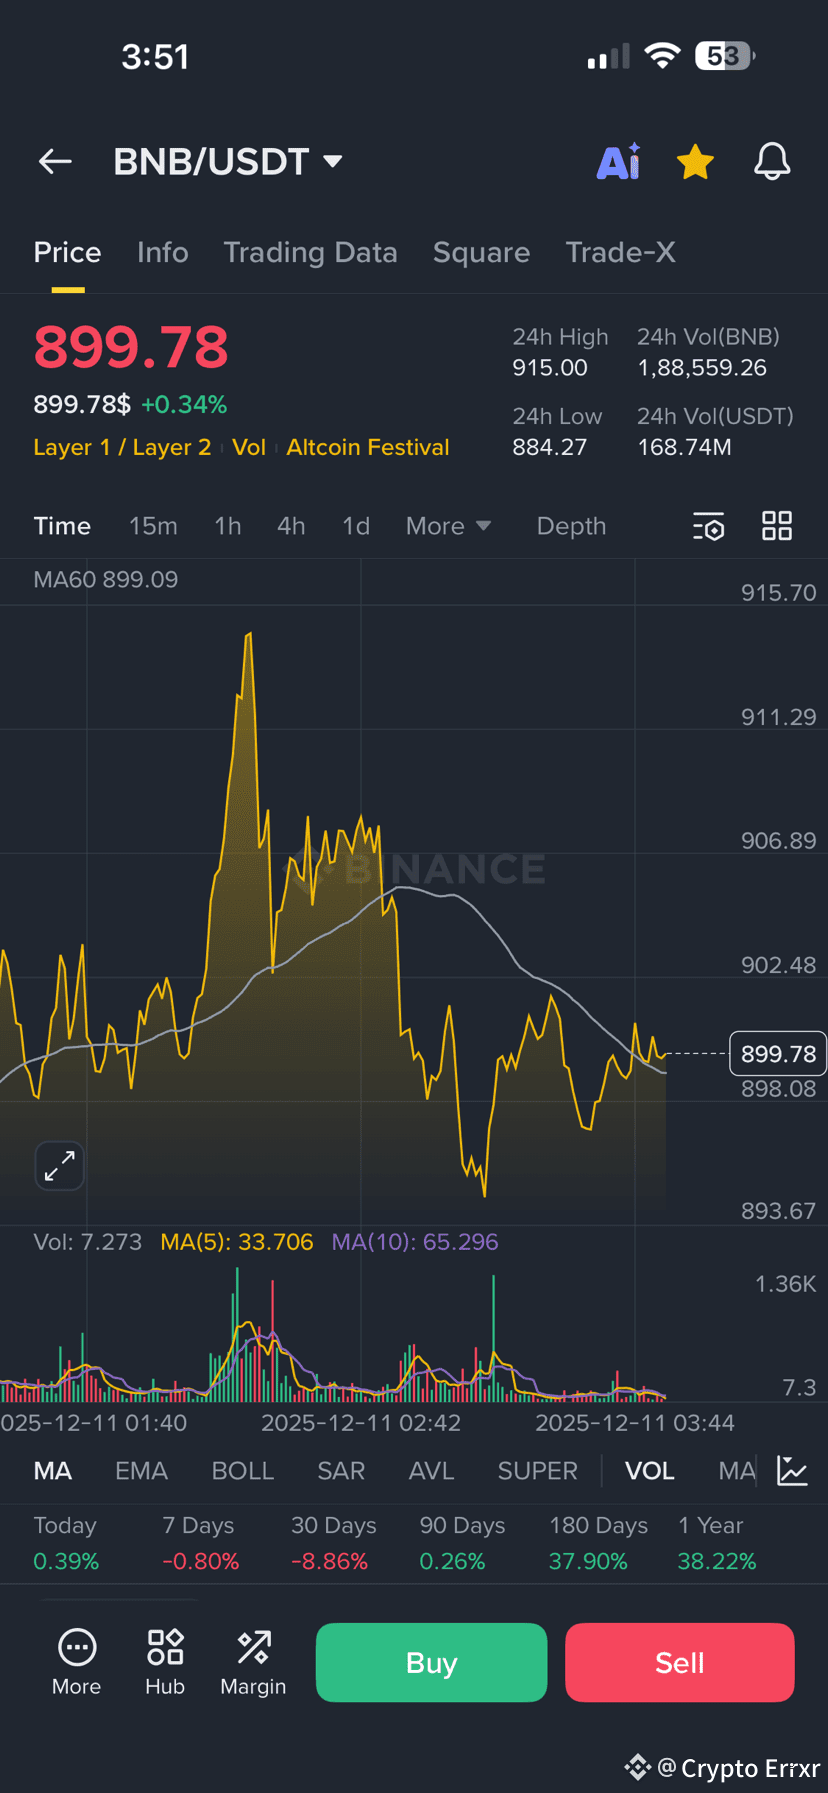This screenshot has width=828, height=1793.
Task: Enable the EMA indicator
Action: 141,1471
